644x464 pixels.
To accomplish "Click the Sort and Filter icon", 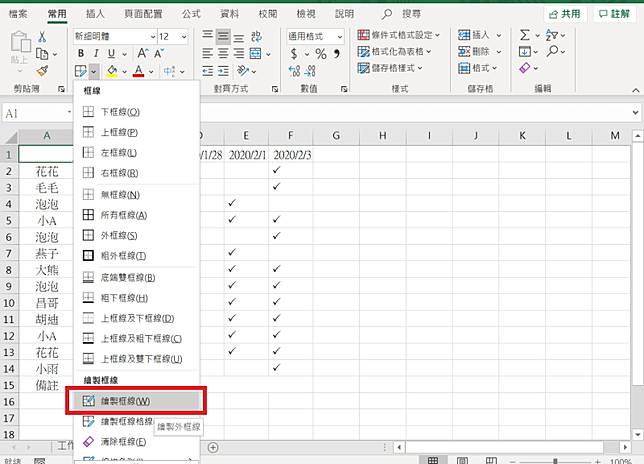I will click(551, 35).
